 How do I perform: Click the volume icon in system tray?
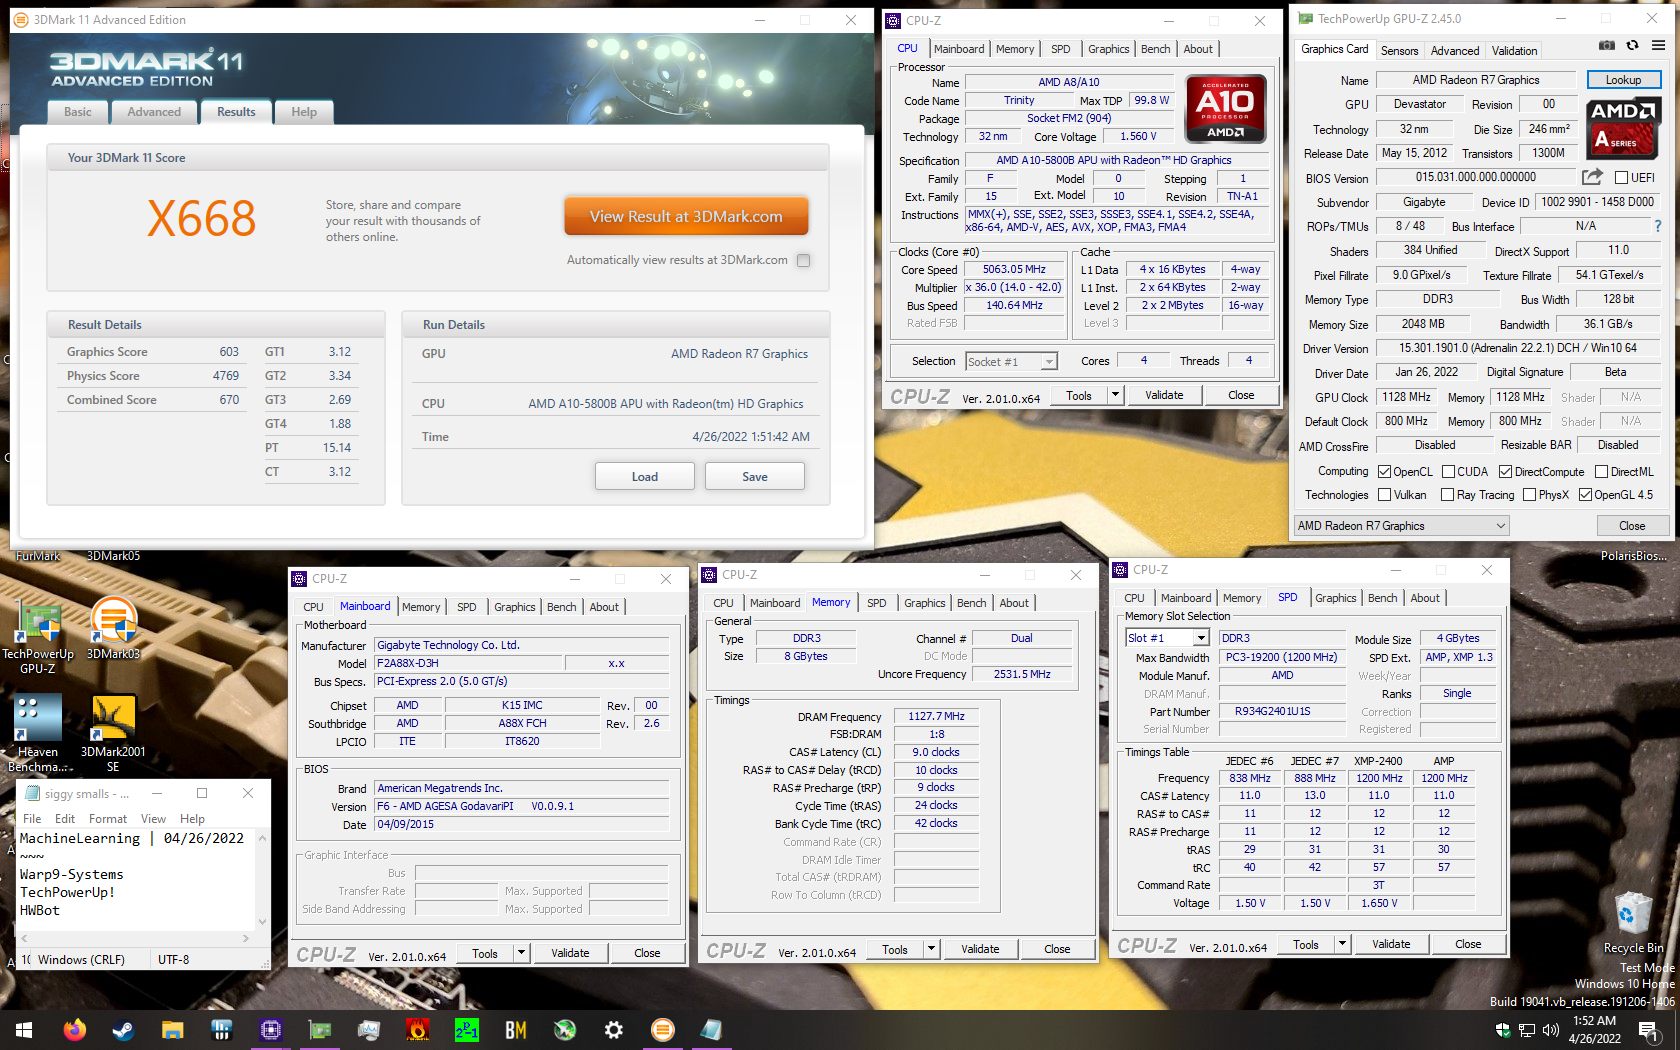point(1551,1030)
